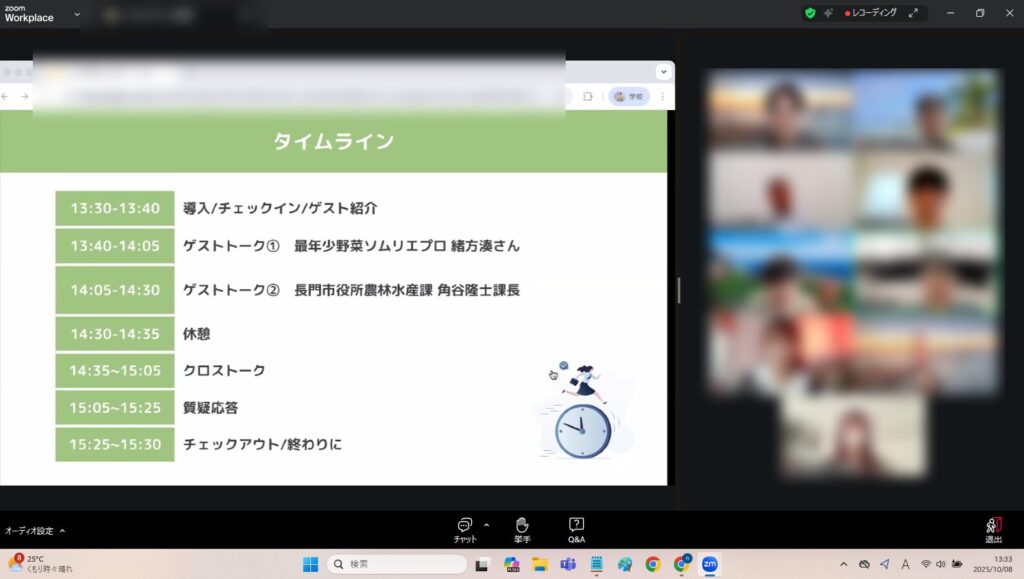This screenshot has height=579, width=1024.
Task: Enter full screen using the expand arrows
Action: (x=913, y=13)
